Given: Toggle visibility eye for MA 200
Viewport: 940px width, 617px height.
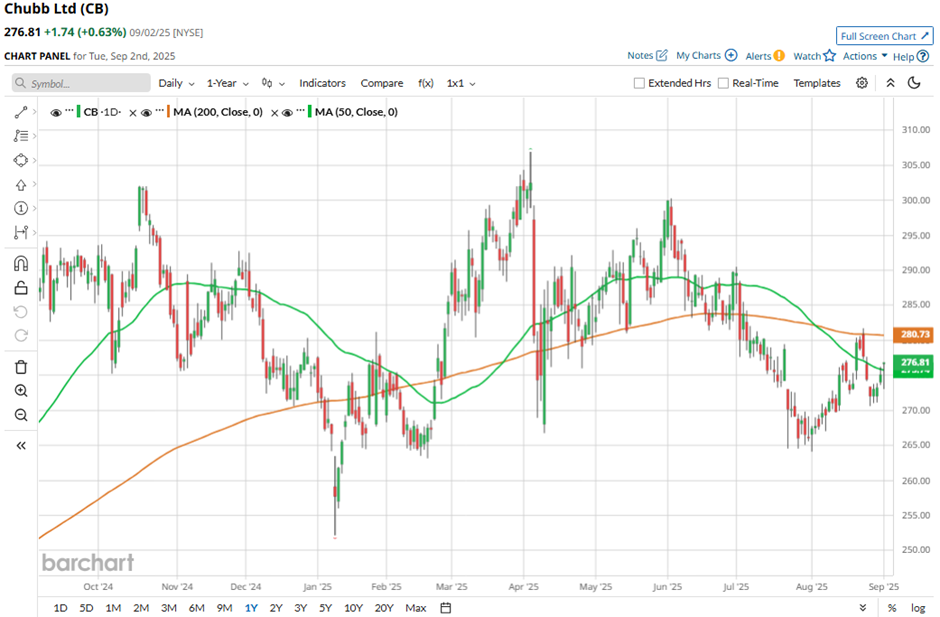Looking at the screenshot, I should (x=146, y=112).
